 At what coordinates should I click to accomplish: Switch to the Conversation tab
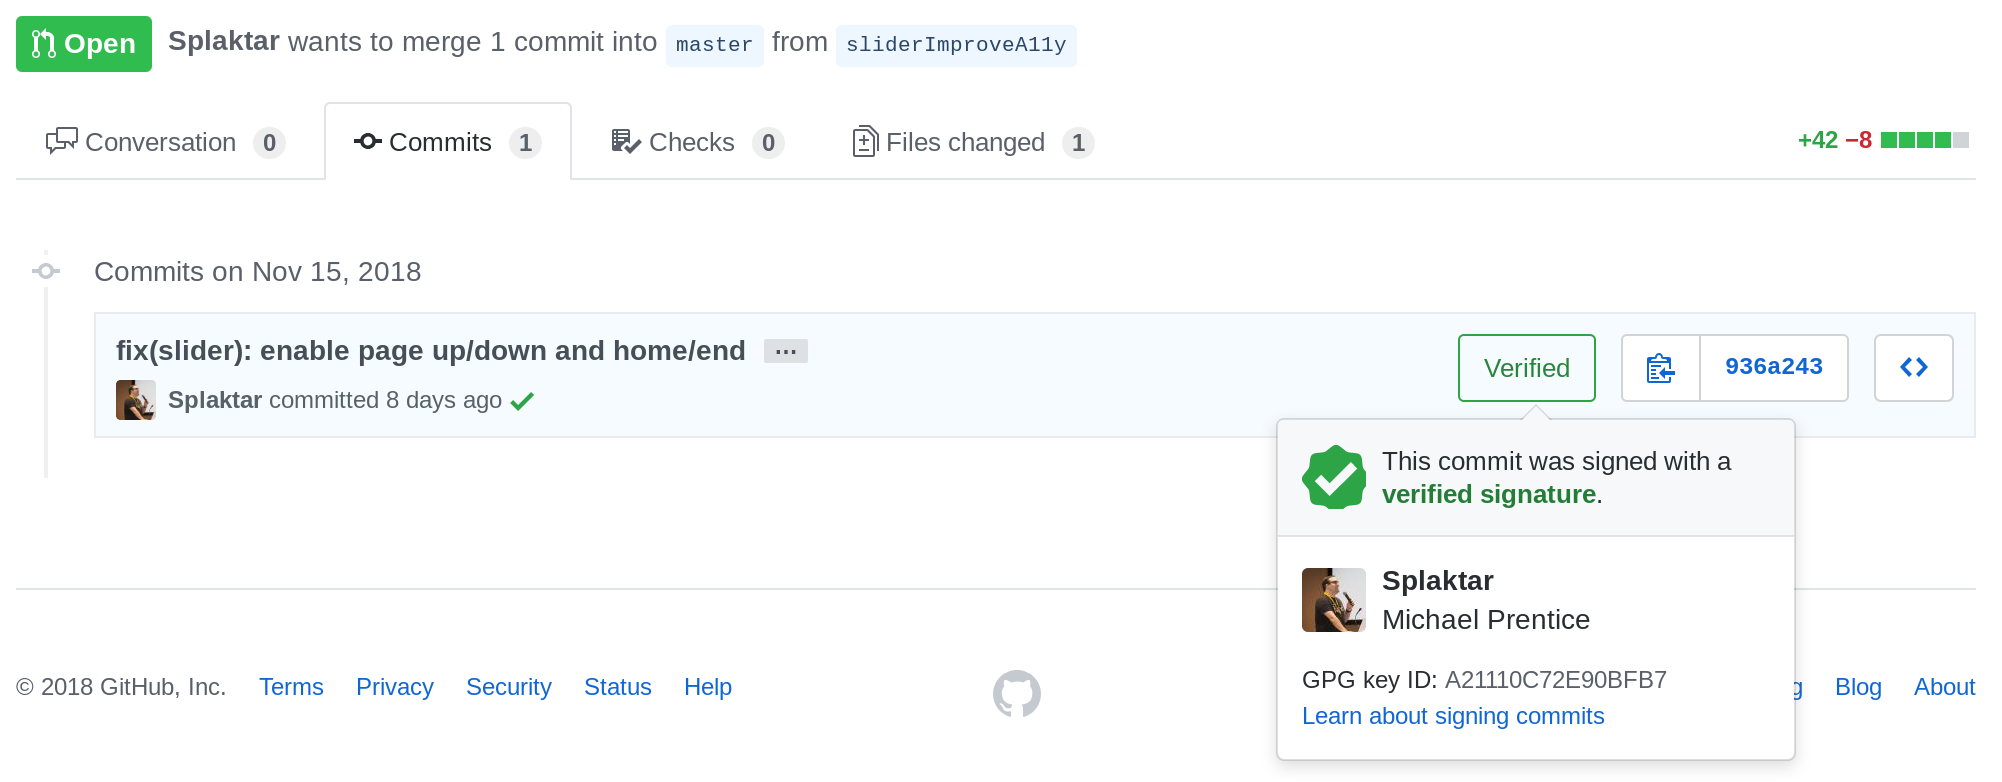[x=166, y=142]
